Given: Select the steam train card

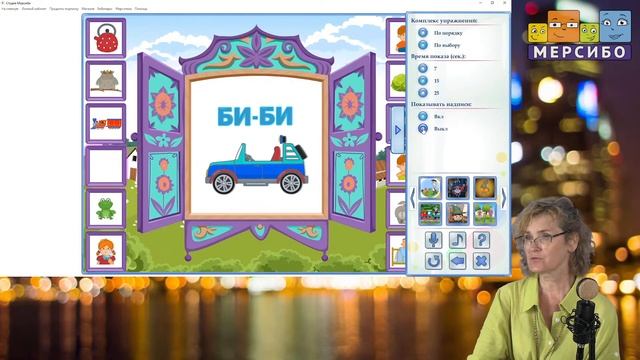Looking at the screenshot, I should tap(106, 123).
